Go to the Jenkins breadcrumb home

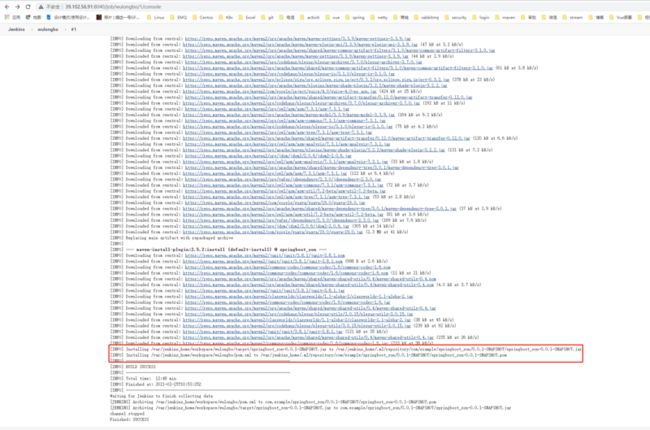pyautogui.click(x=17, y=29)
